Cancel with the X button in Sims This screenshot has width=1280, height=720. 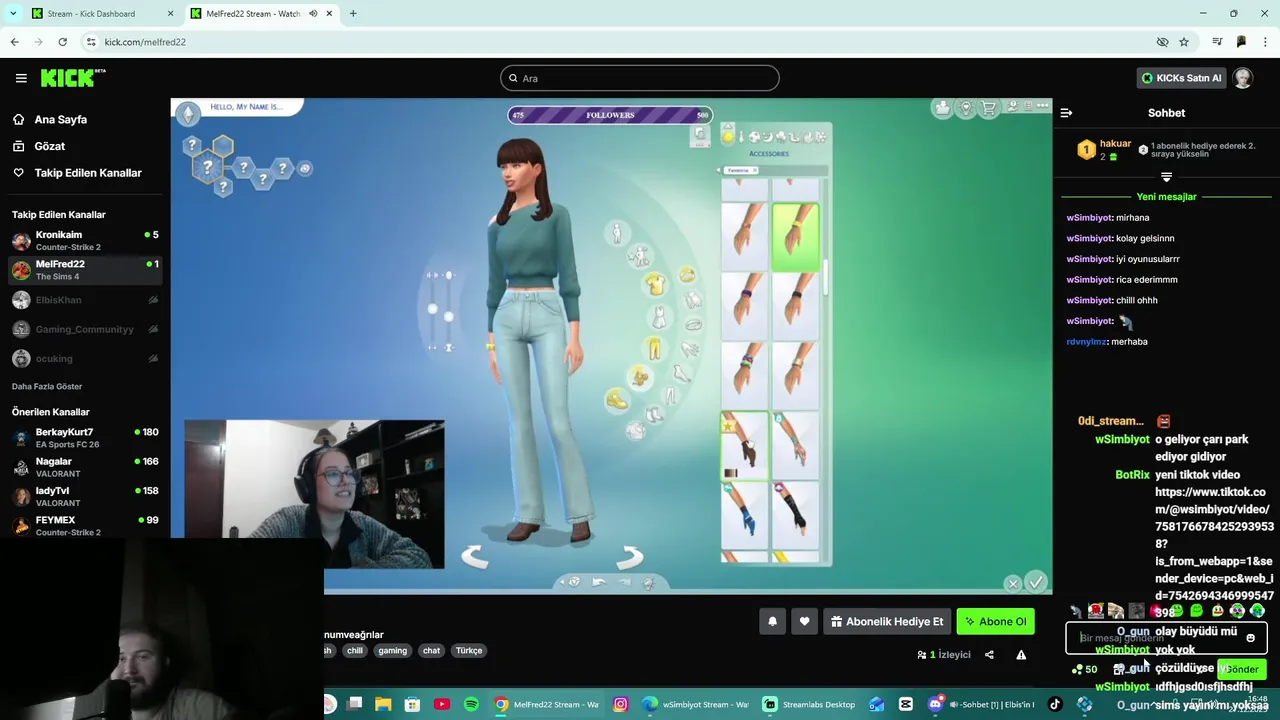[1013, 583]
